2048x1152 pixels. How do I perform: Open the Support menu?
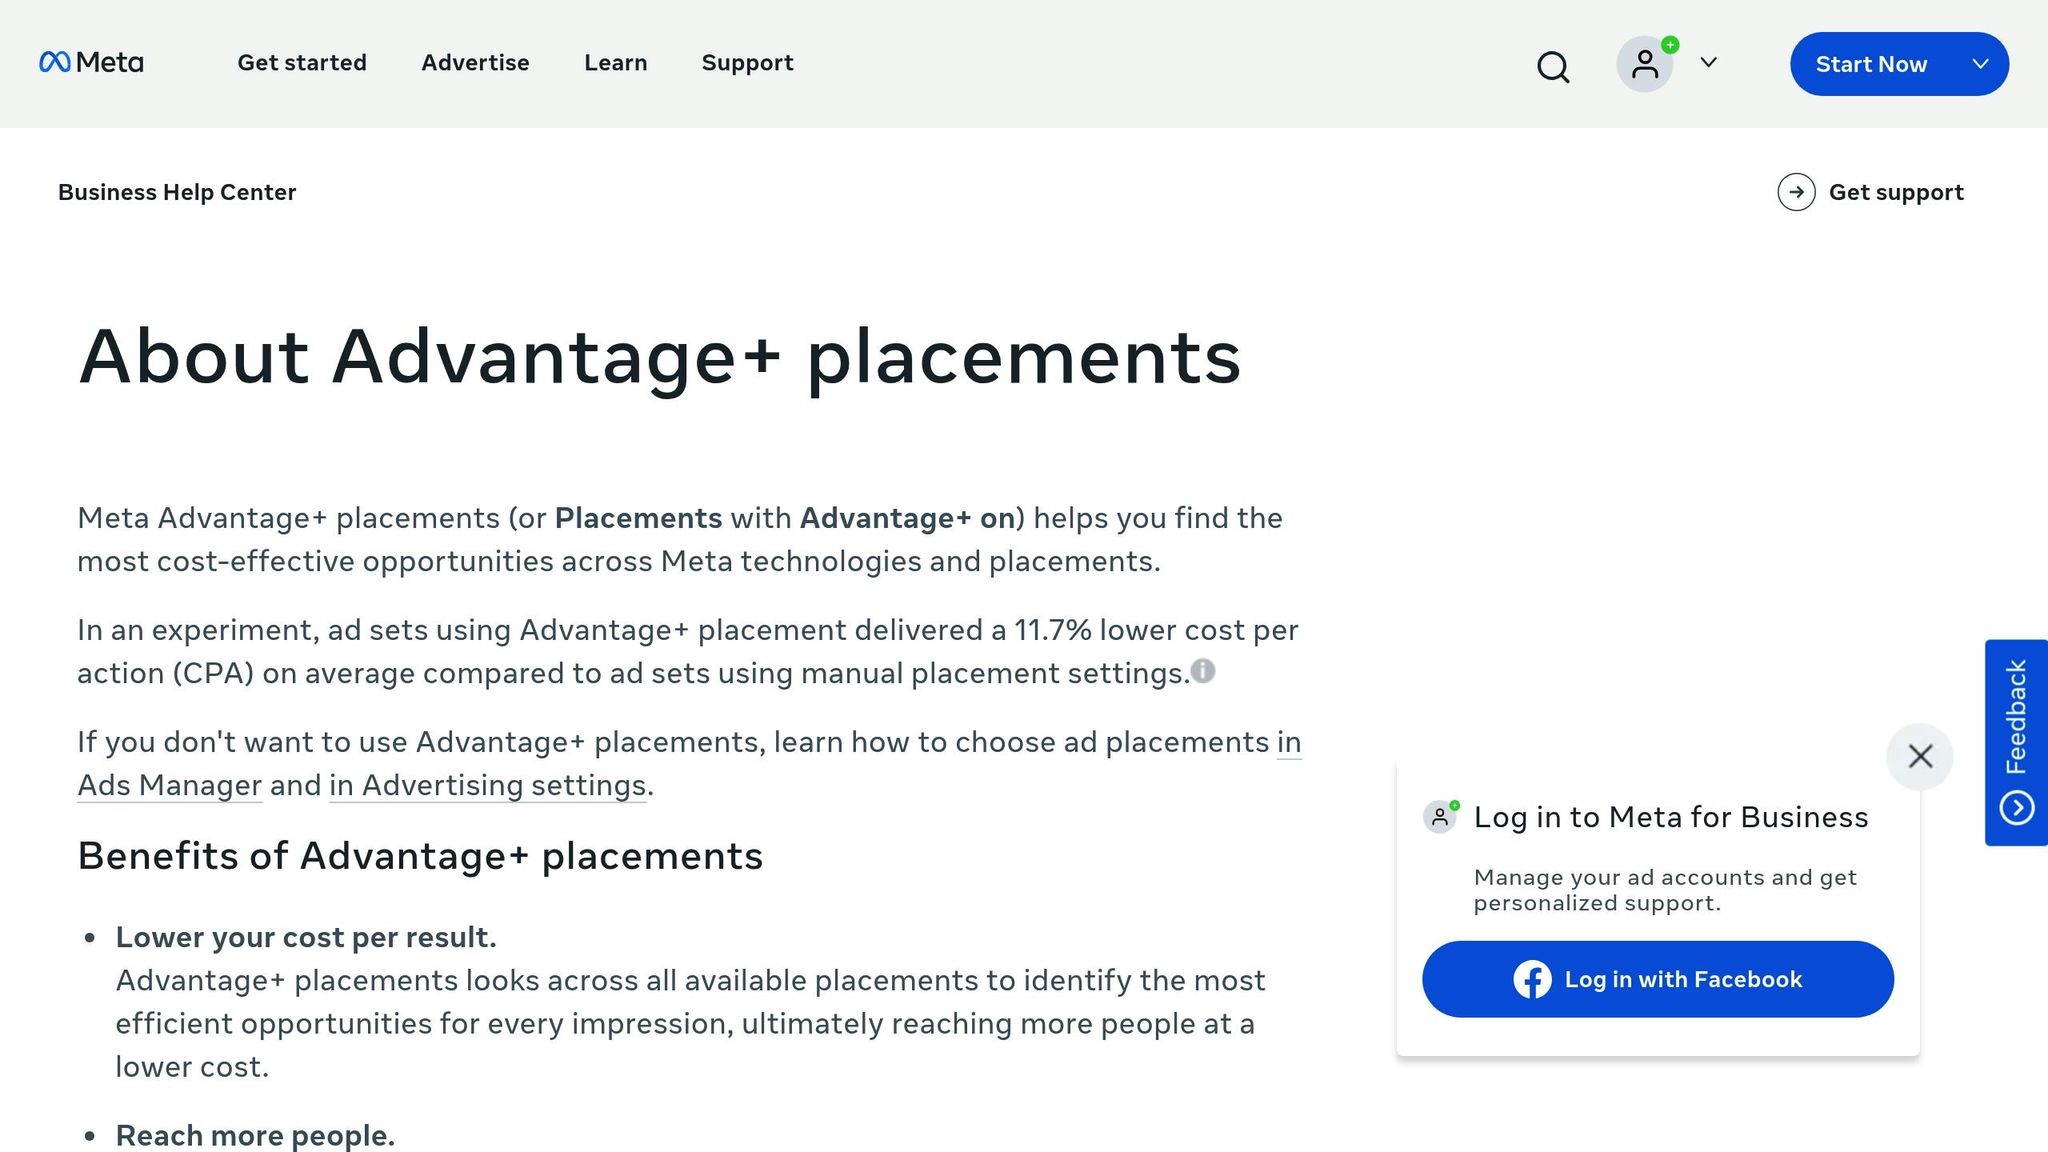[747, 63]
